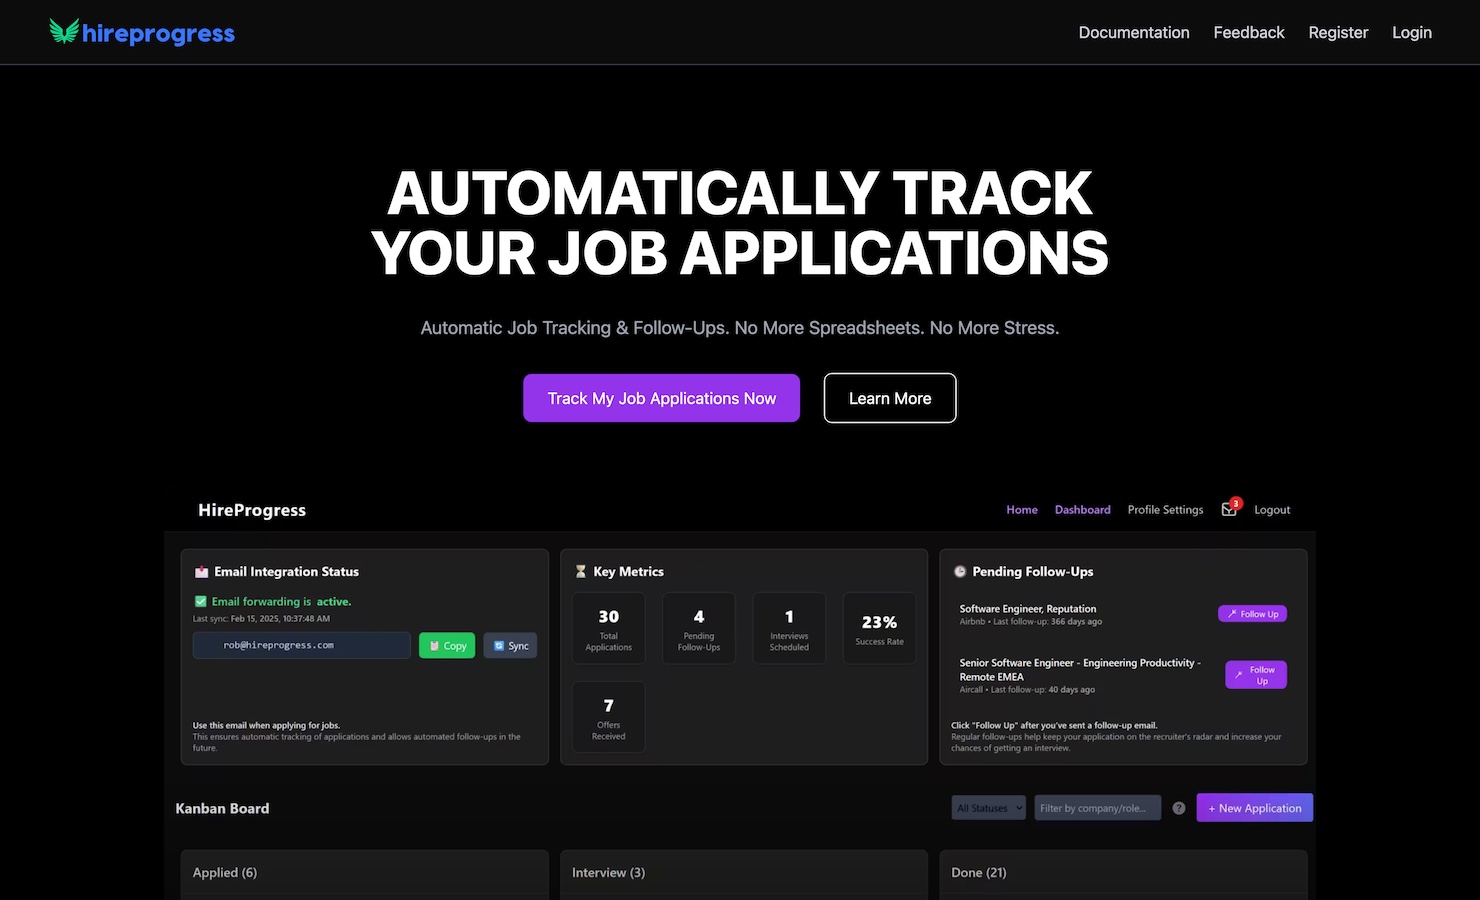Toggle the green email forwarding active checkbox
This screenshot has height=900, width=1480.
tap(200, 602)
